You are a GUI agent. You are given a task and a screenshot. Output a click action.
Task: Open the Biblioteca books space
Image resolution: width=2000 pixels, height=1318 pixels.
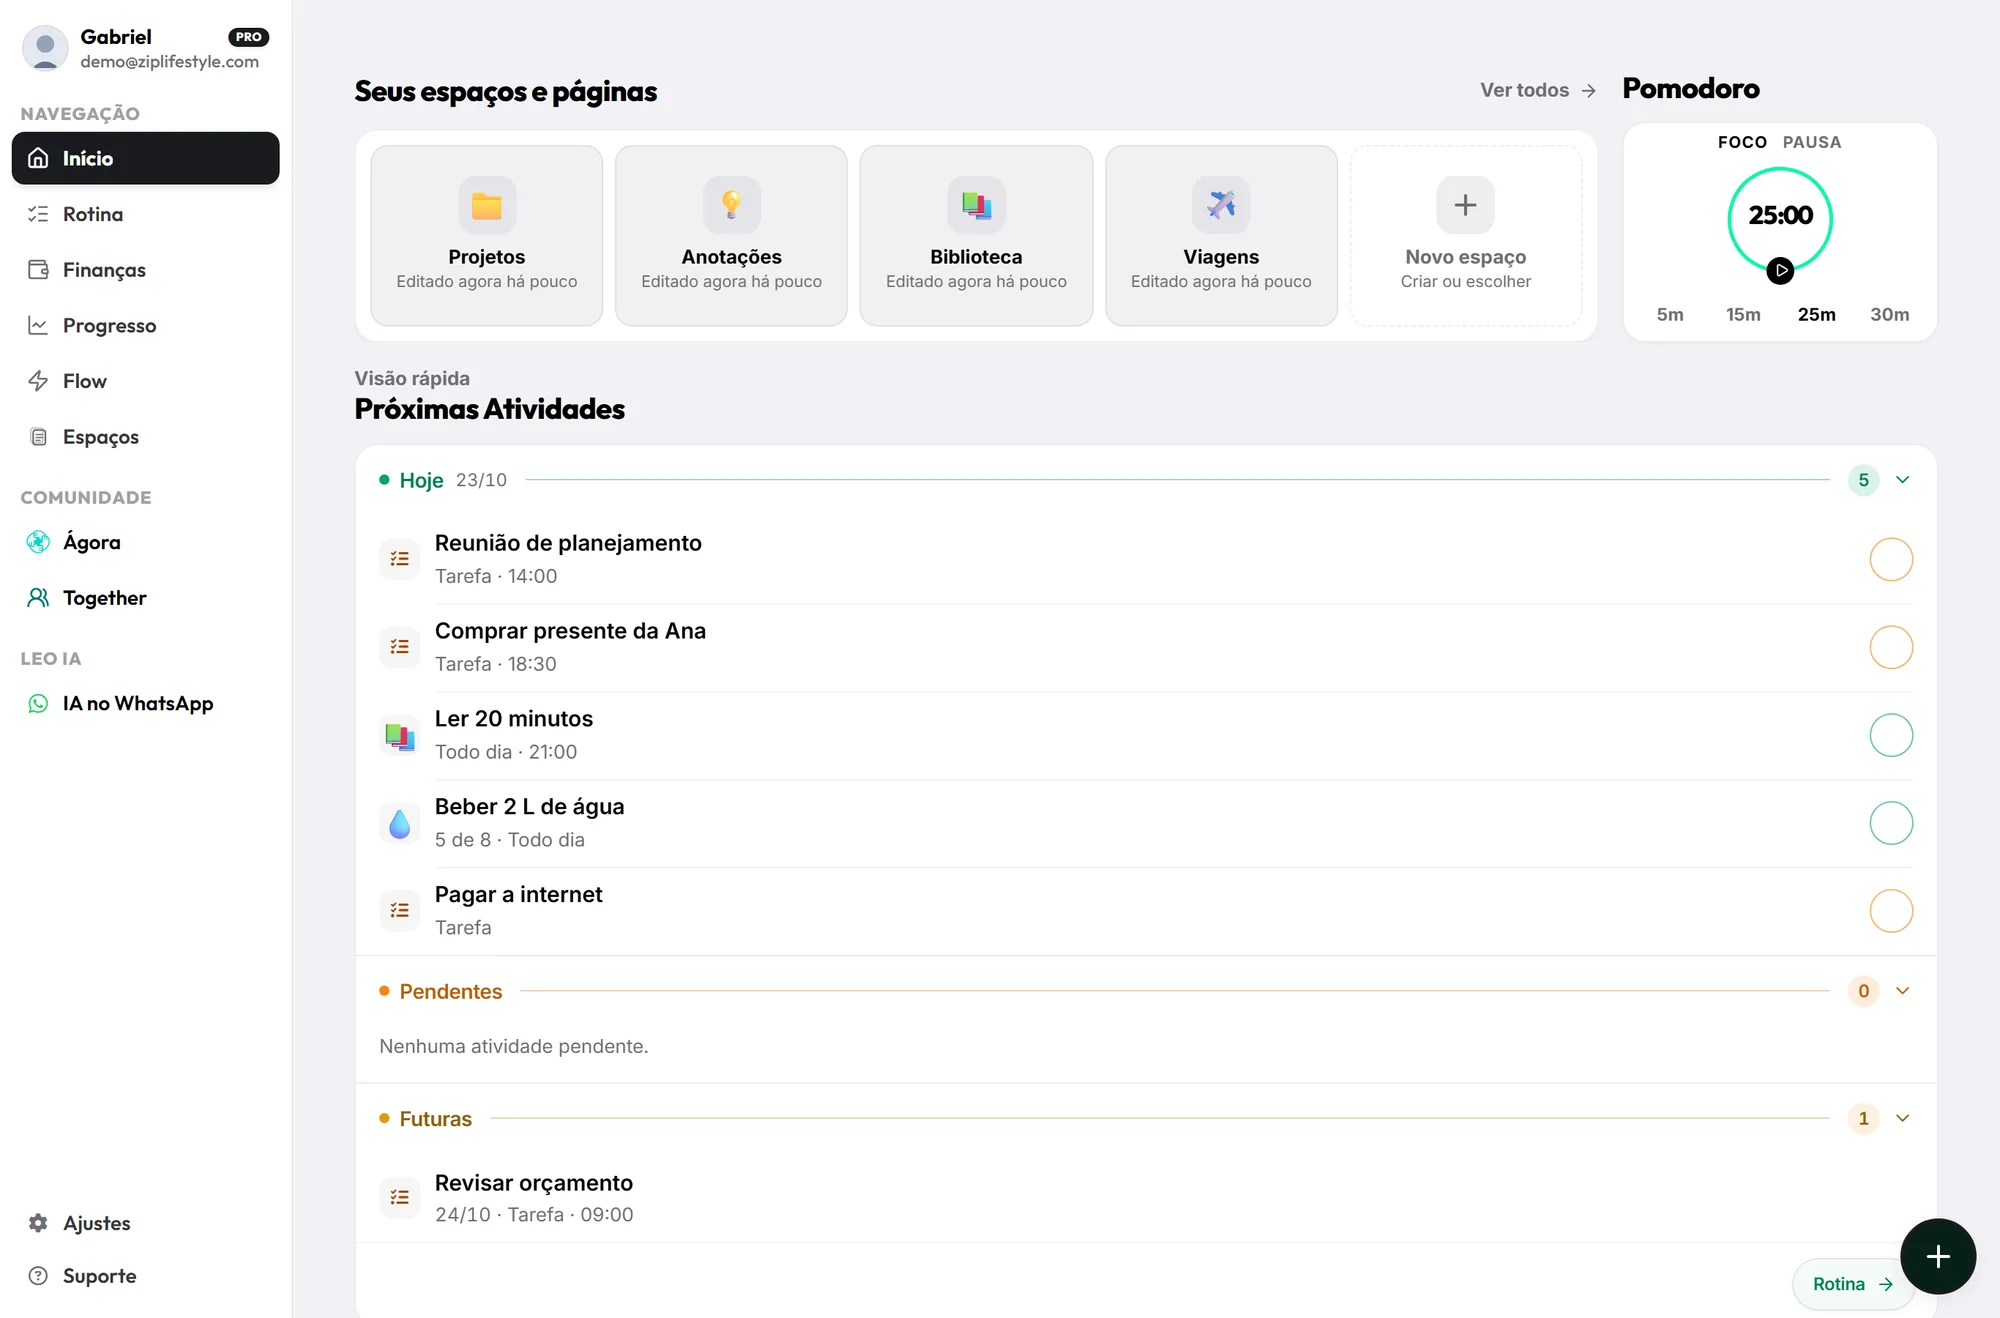[x=976, y=235]
